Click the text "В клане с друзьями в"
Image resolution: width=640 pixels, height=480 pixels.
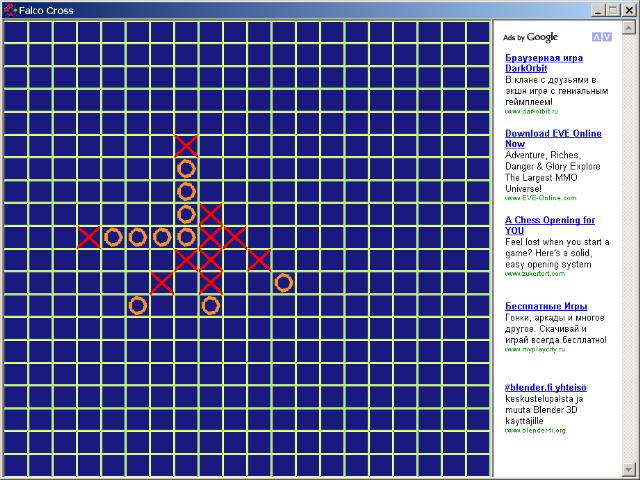(x=551, y=80)
